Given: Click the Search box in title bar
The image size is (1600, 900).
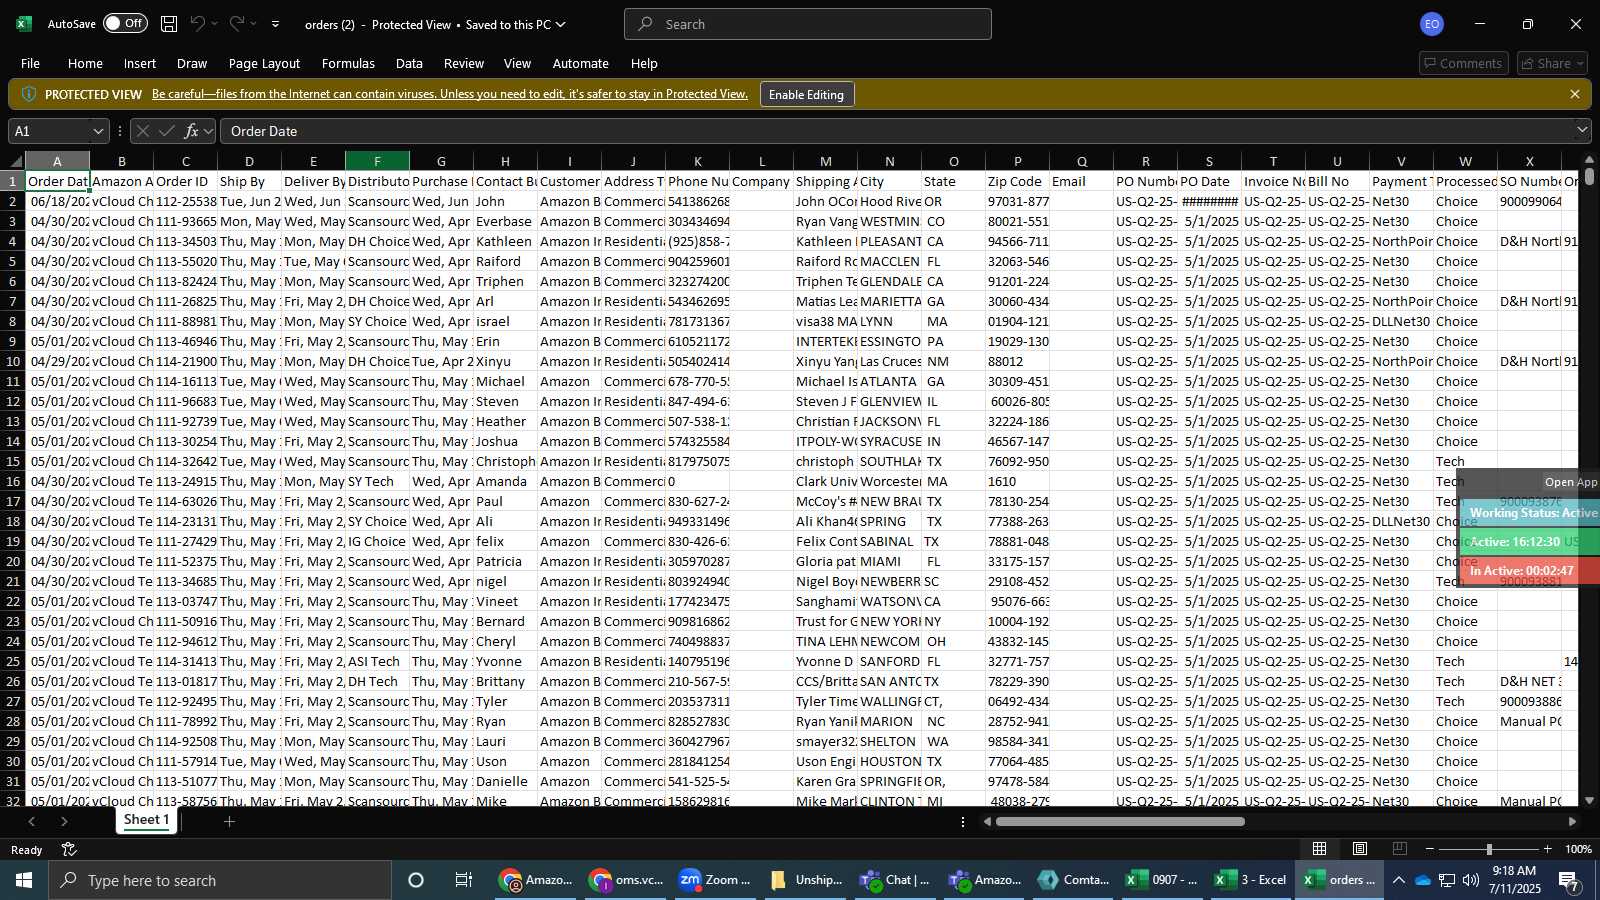Looking at the screenshot, I should coord(808,24).
